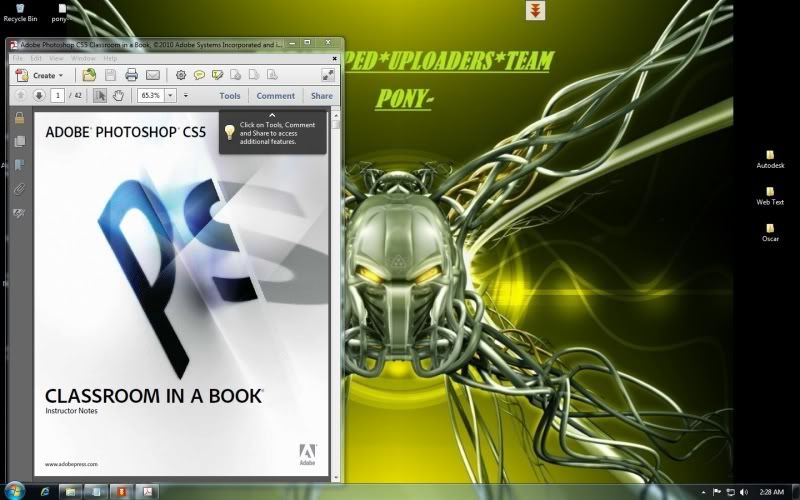Open page thumbnails panel in sidebar
800x500 pixels.
point(19,141)
